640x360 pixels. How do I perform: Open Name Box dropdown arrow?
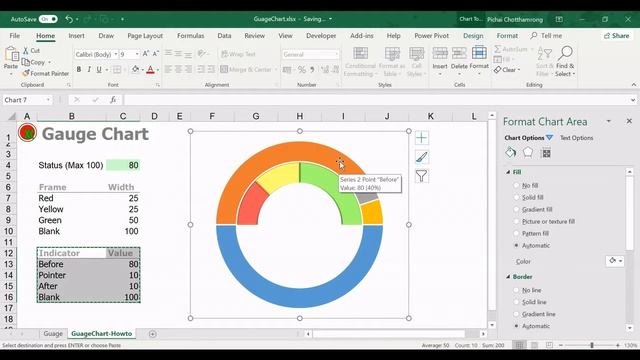point(48,100)
